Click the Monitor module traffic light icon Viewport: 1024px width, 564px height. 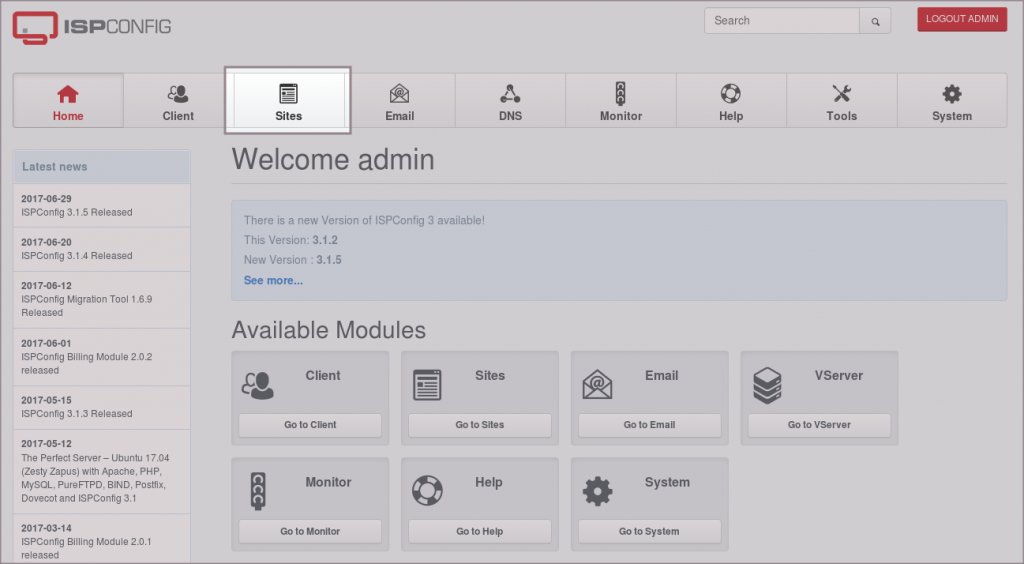pyautogui.click(x=258, y=491)
